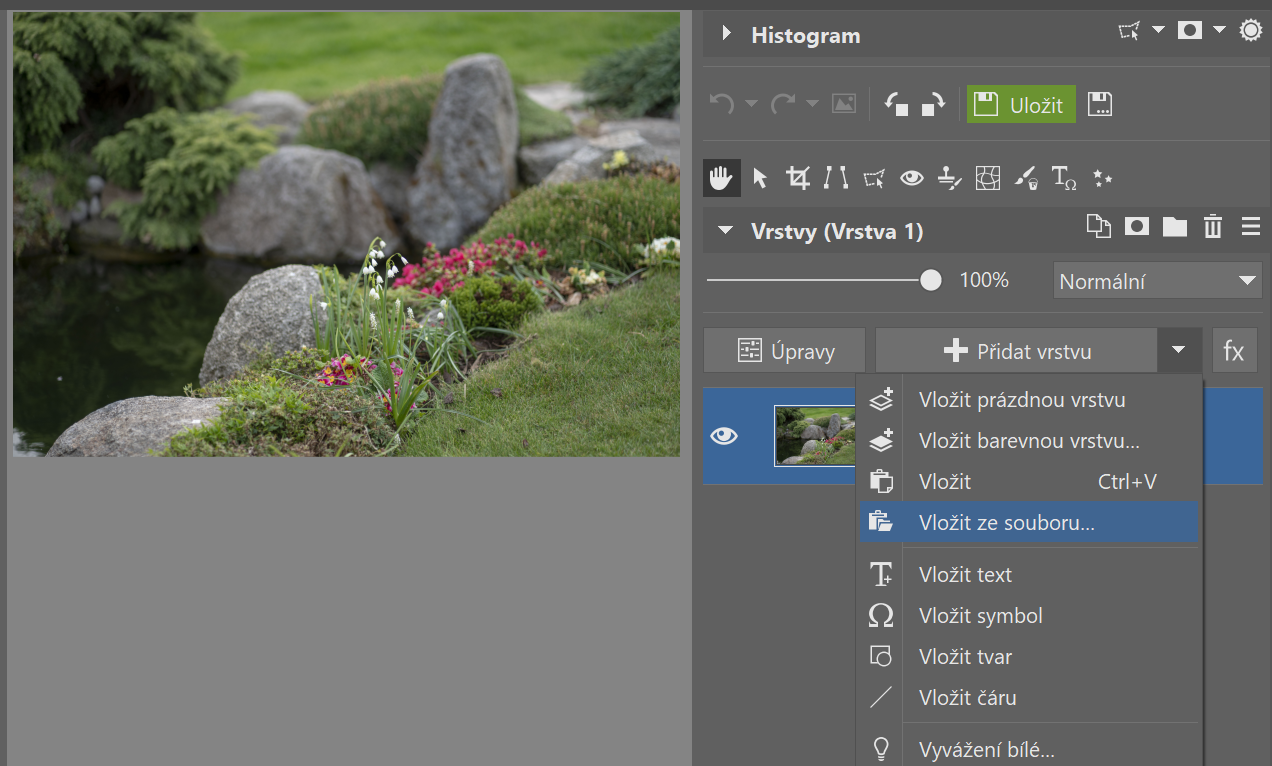Viewport: 1272px width, 766px height.
Task: Duplicate the layer via the copy icon
Action: (x=1099, y=227)
